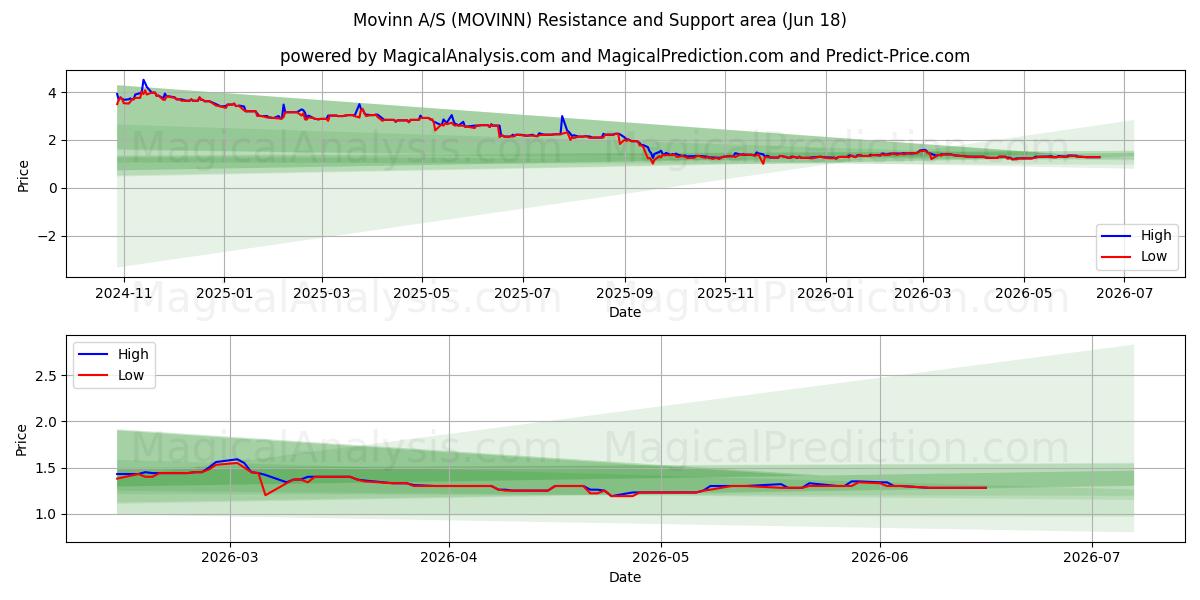
Task: Click 'High' in the bottom chart legend
Action: click(x=133, y=354)
